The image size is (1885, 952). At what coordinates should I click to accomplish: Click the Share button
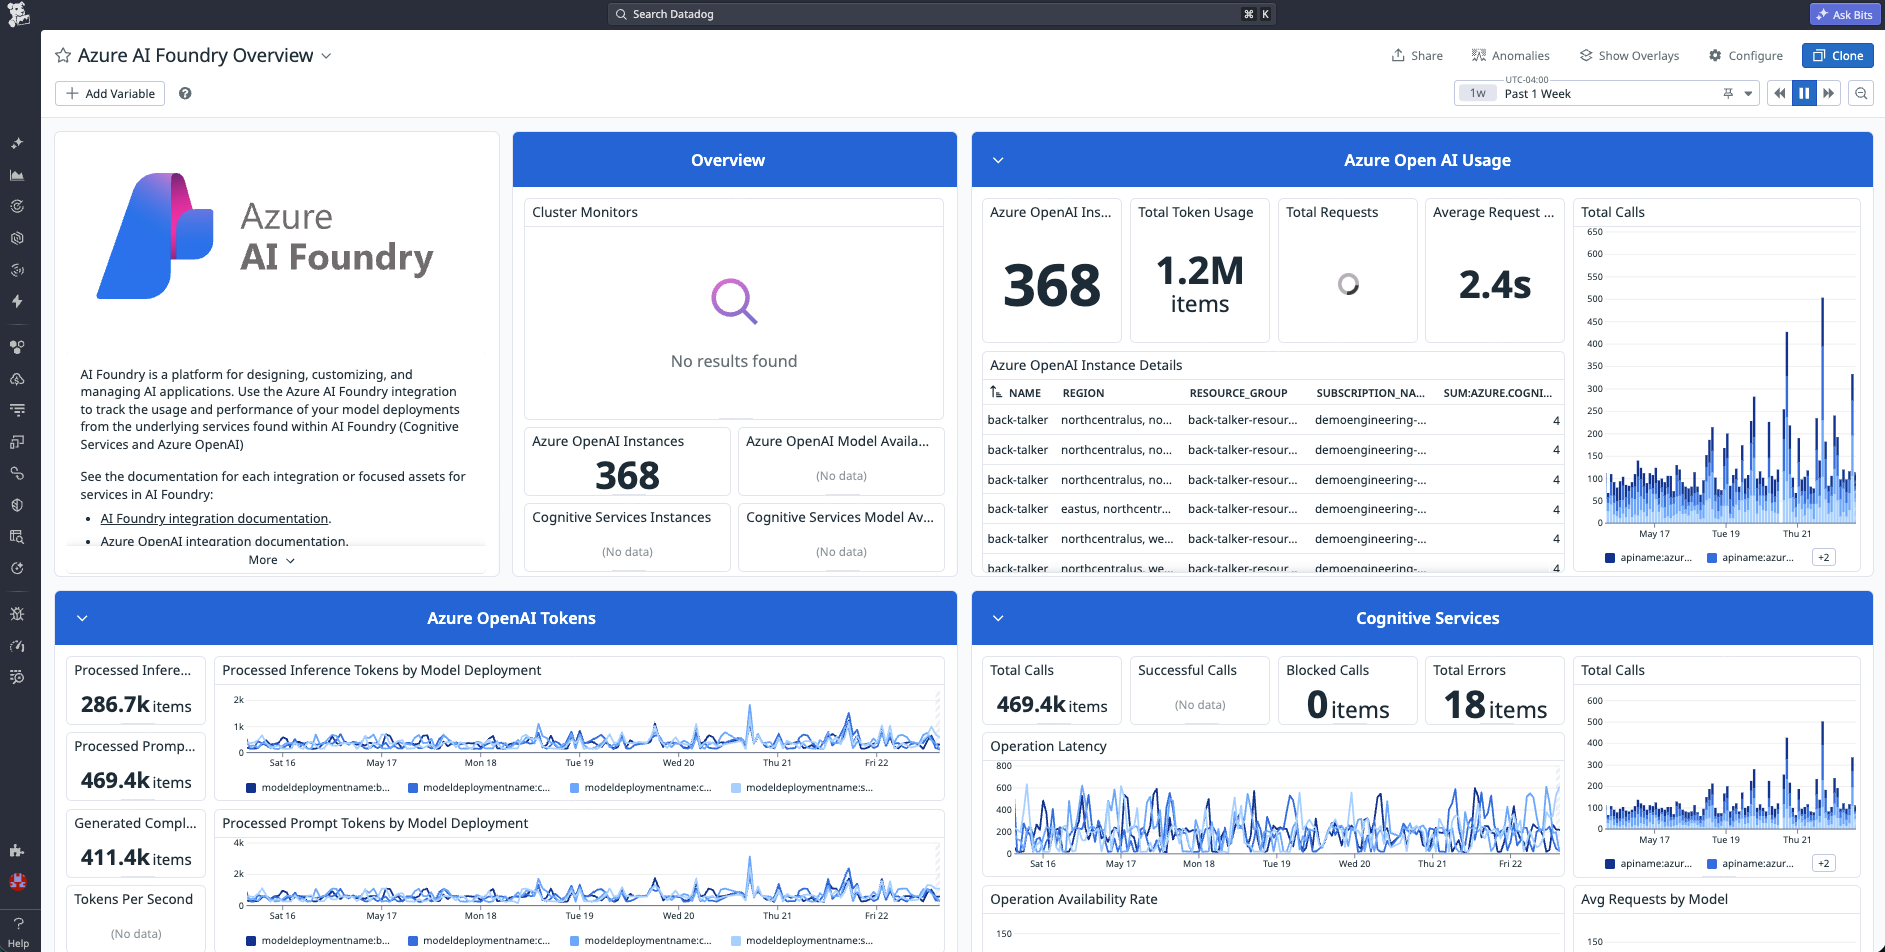click(x=1417, y=56)
